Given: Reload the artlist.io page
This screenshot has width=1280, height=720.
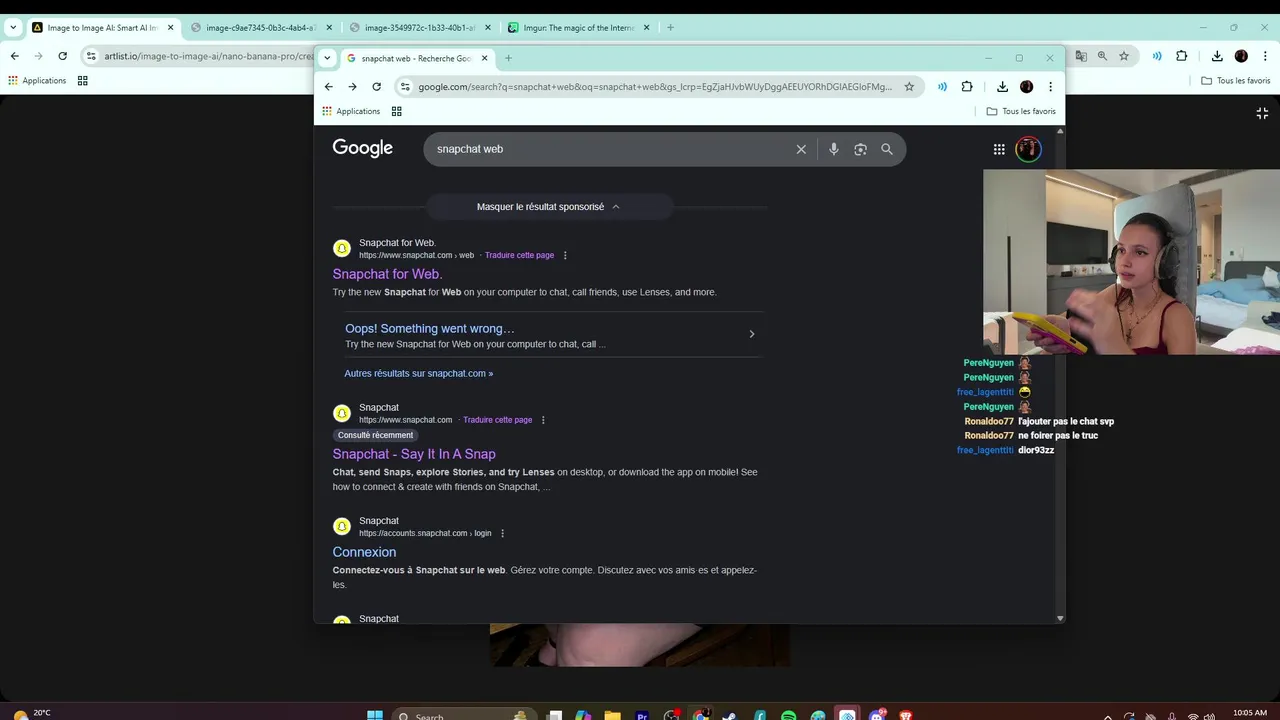Looking at the screenshot, I should [x=62, y=56].
